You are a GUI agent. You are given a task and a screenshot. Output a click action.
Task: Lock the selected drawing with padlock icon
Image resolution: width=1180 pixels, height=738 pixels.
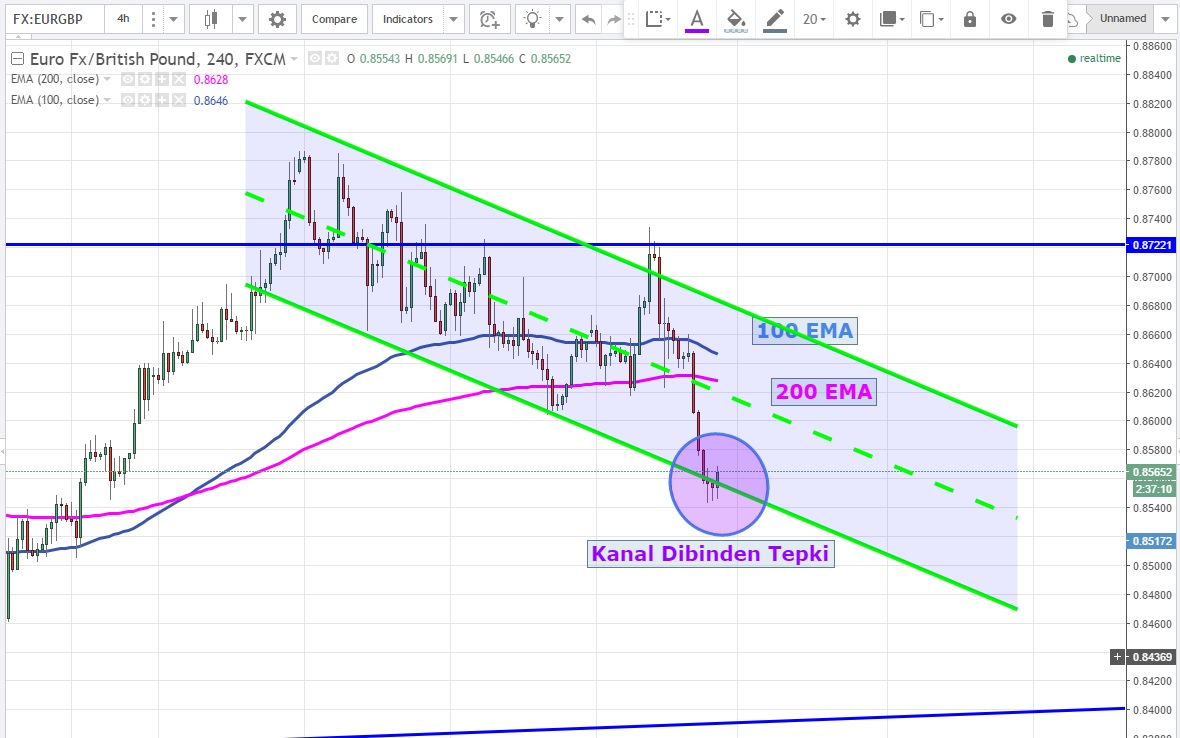969,19
